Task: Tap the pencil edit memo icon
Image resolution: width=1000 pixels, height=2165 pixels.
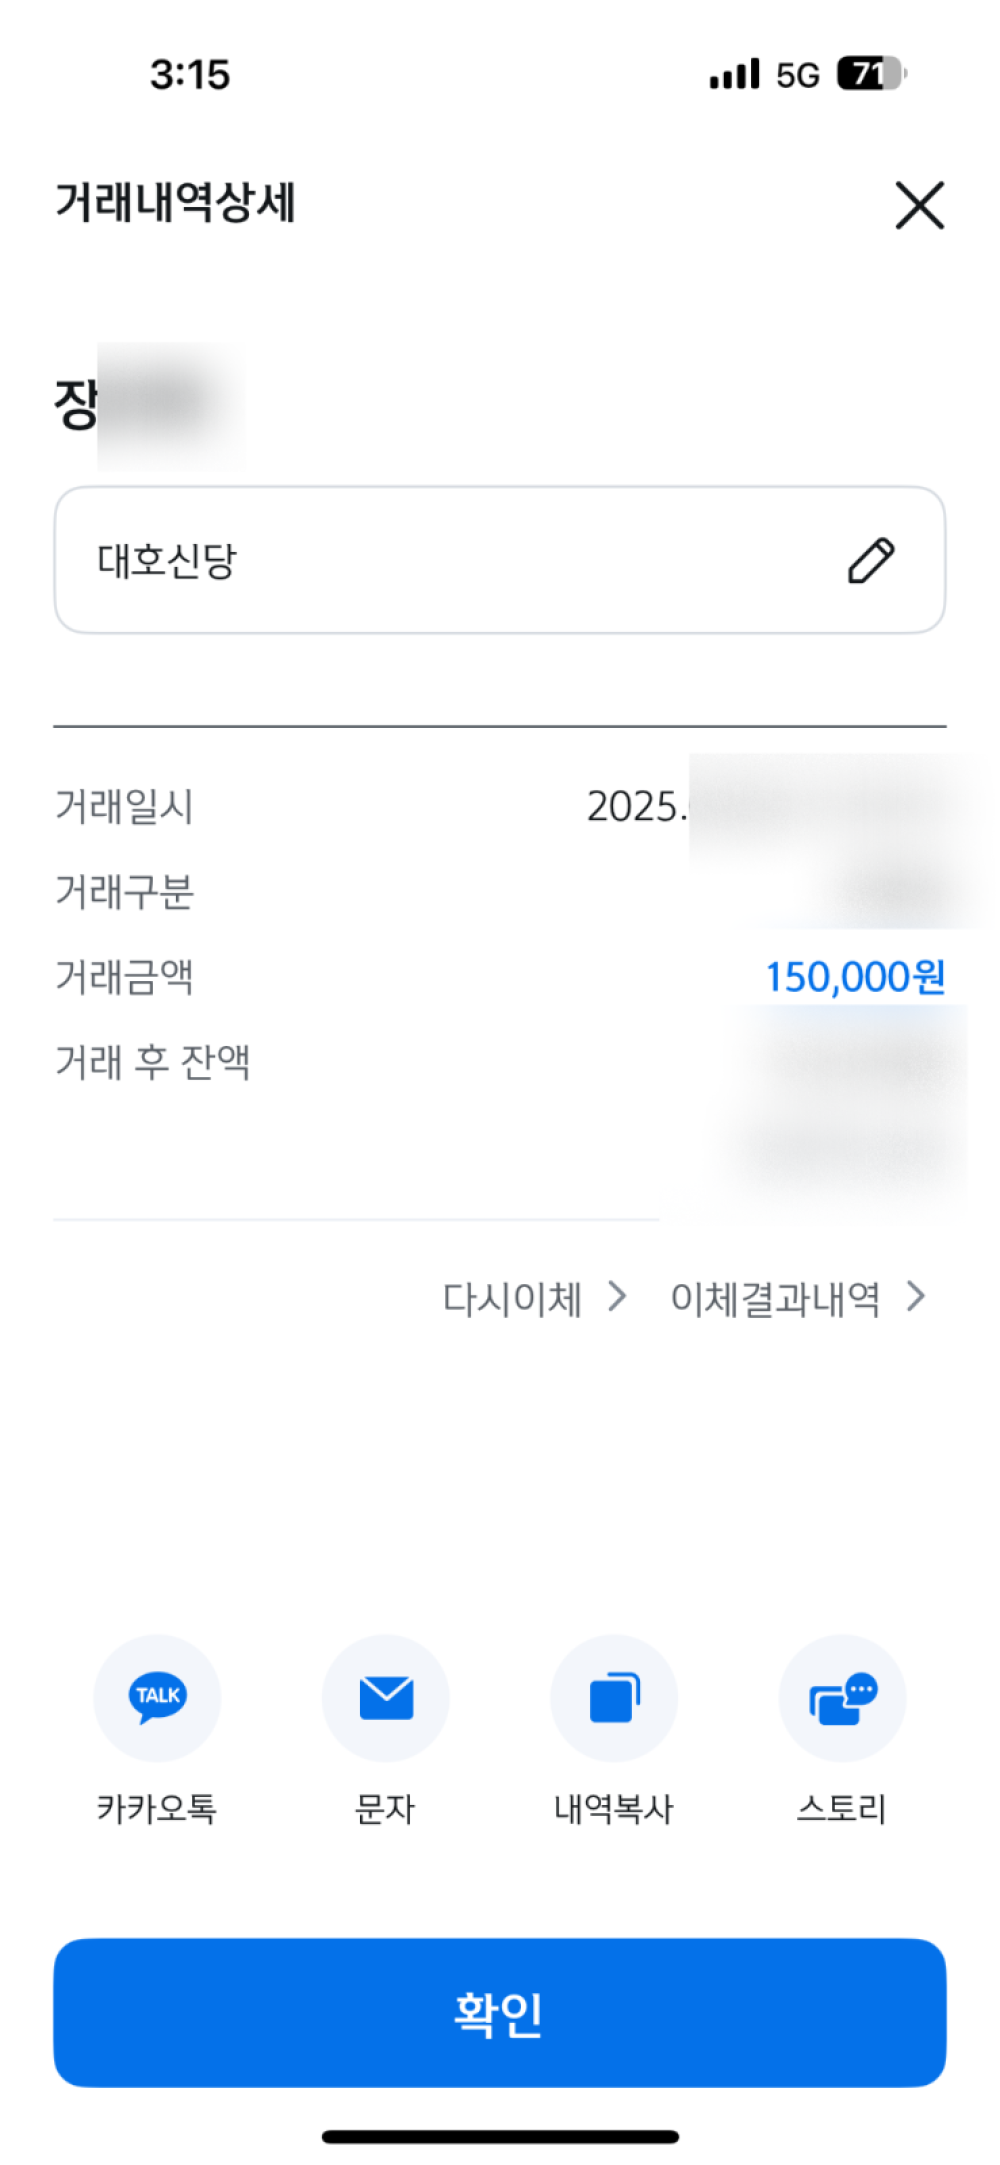Action: point(871,560)
